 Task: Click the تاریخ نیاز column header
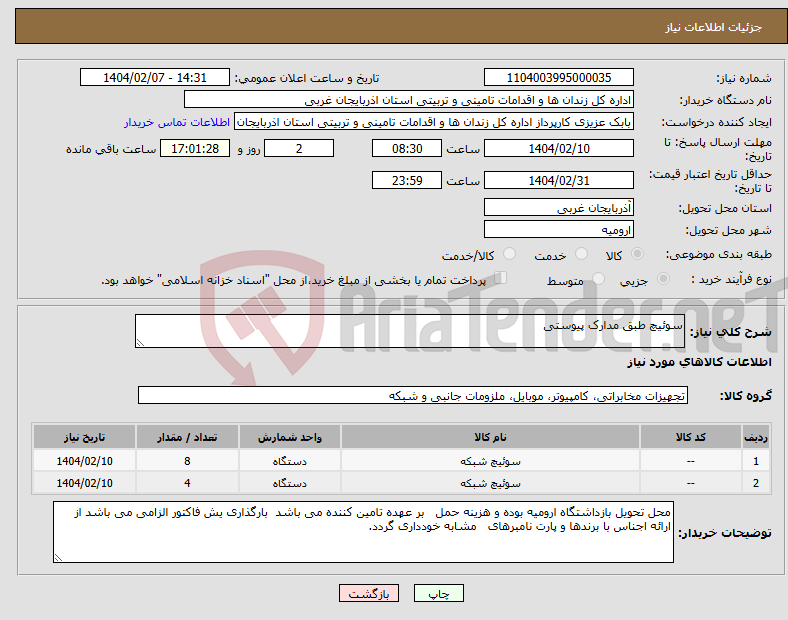[x=84, y=437]
